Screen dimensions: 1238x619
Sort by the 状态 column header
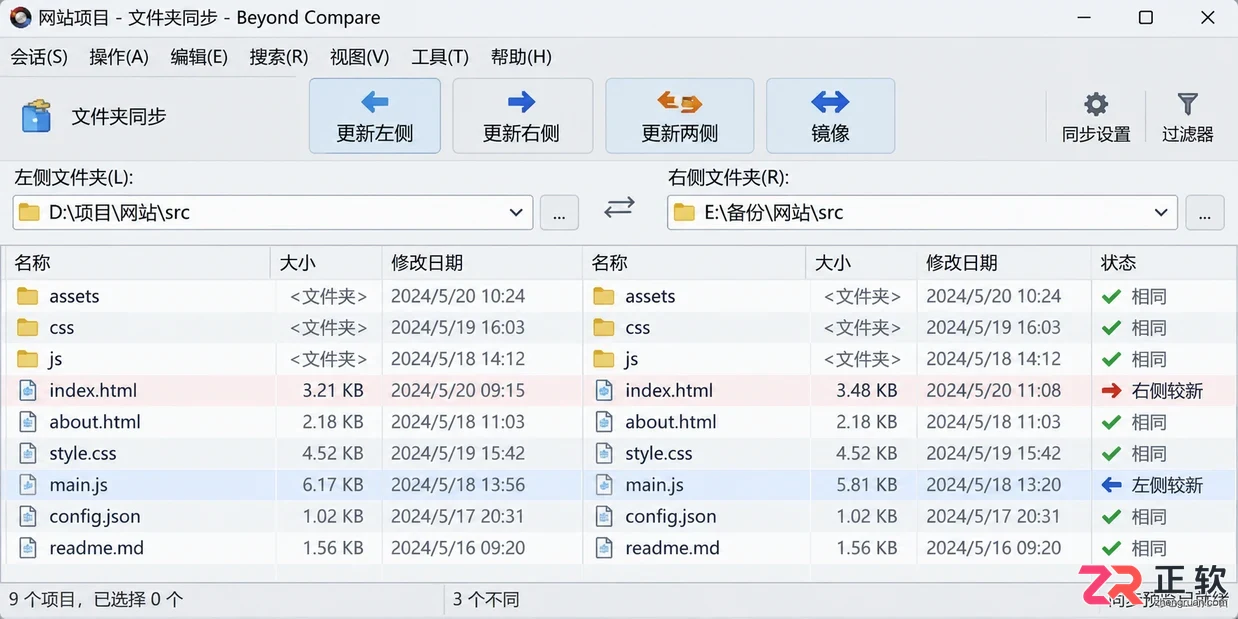point(1163,263)
